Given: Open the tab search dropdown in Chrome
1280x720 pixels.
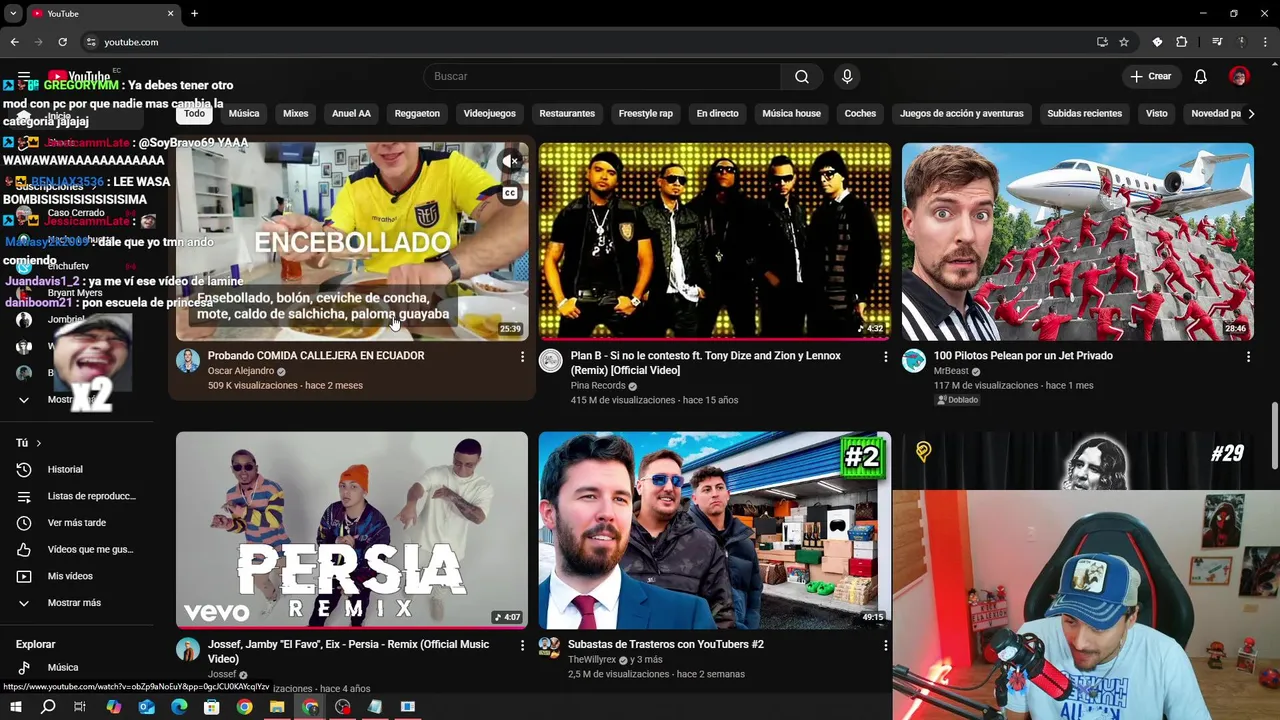Looking at the screenshot, I should (13, 13).
